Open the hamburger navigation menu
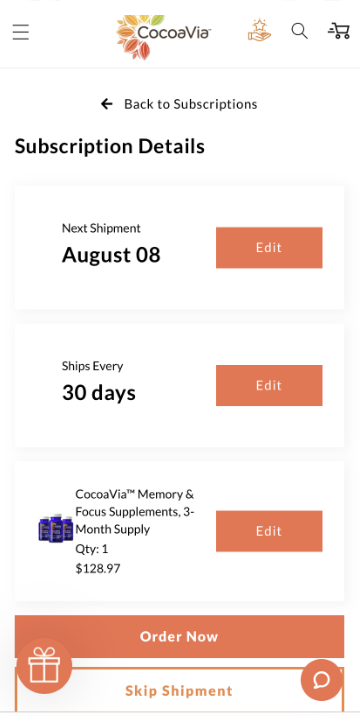The image size is (360, 717). [x=21, y=32]
